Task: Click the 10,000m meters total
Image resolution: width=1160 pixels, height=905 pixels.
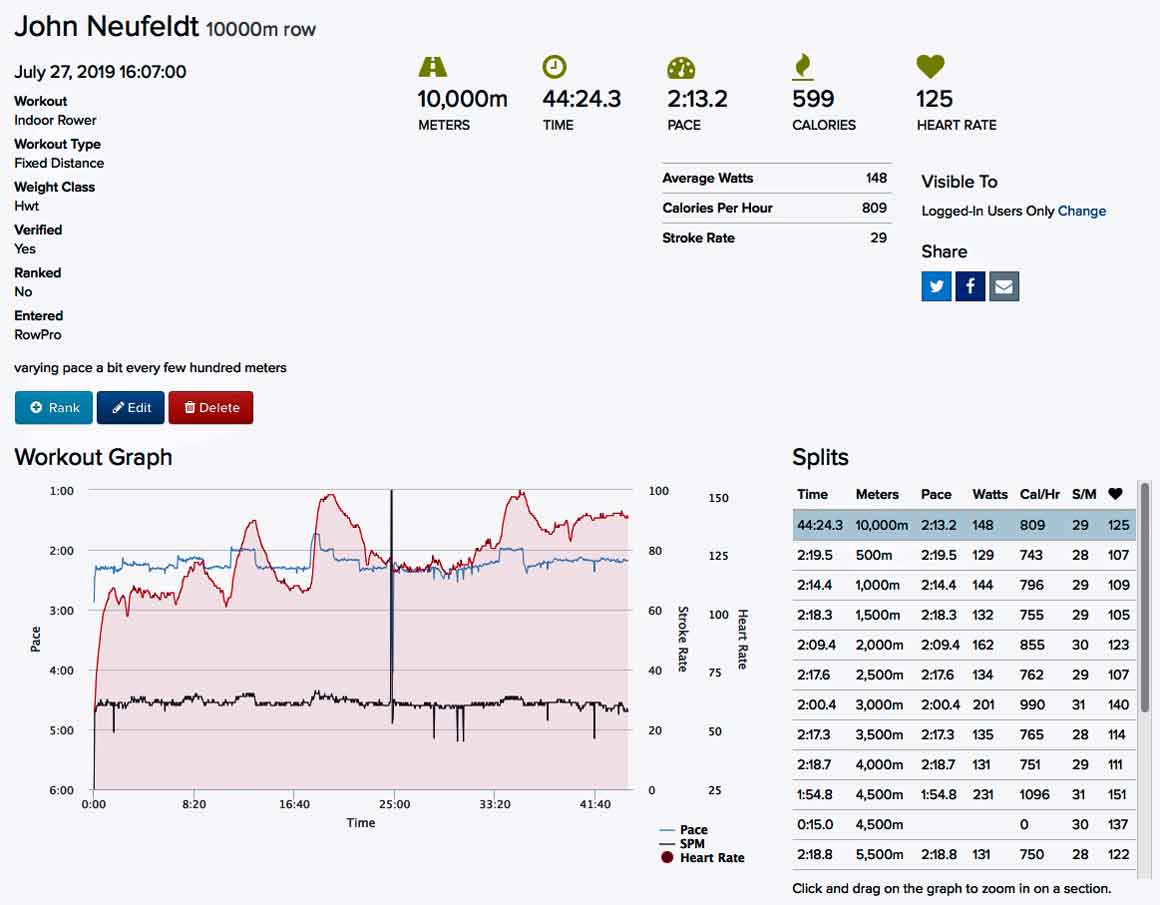Action: click(x=462, y=99)
